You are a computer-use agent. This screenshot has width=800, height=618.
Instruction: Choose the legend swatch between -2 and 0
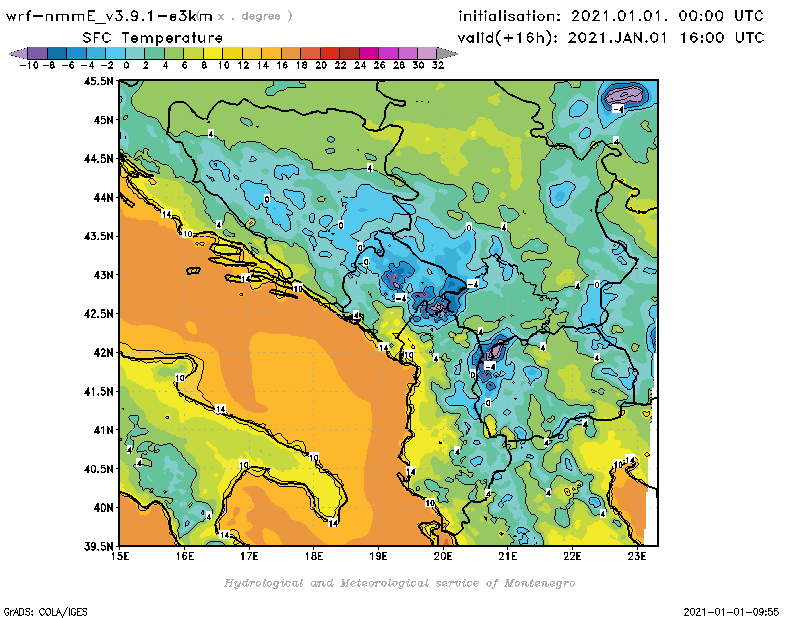coord(116,53)
